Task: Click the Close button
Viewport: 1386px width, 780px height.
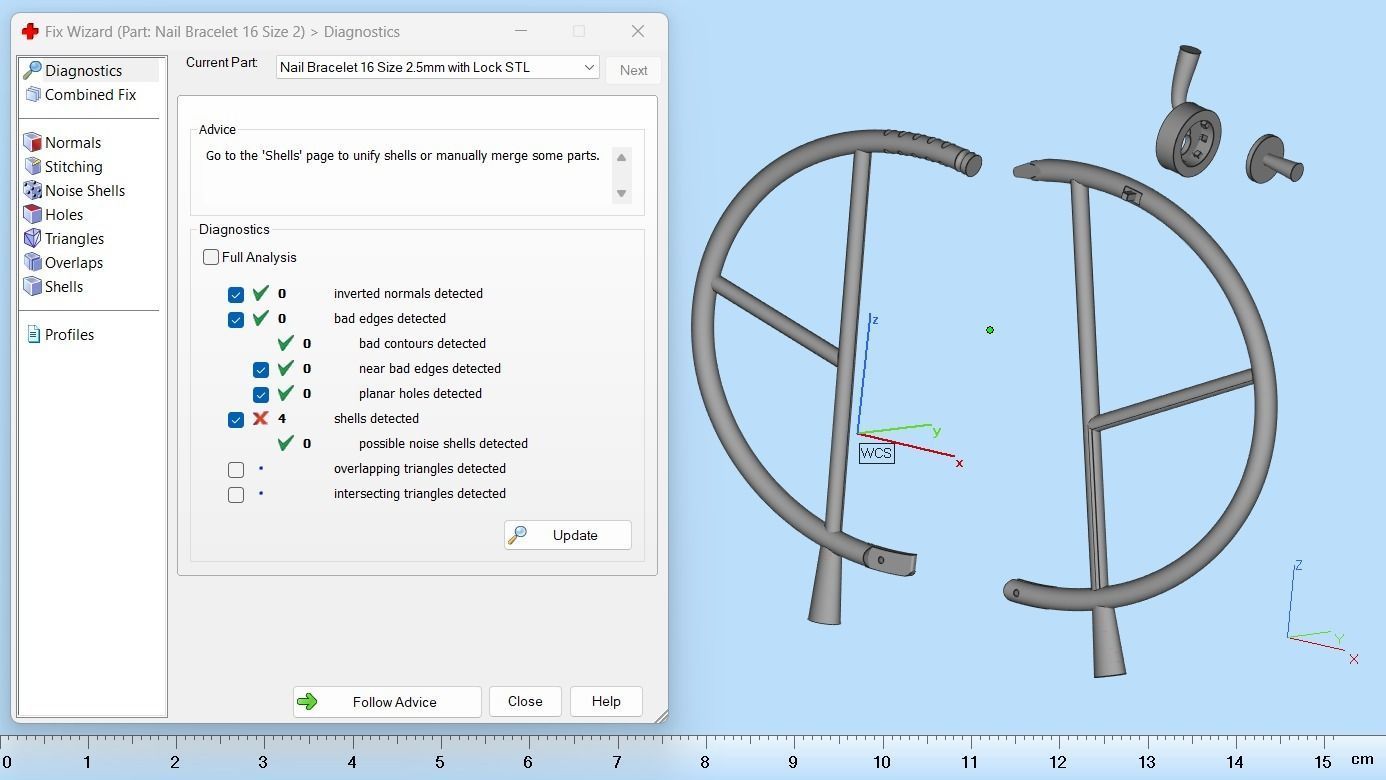Action: [525, 702]
